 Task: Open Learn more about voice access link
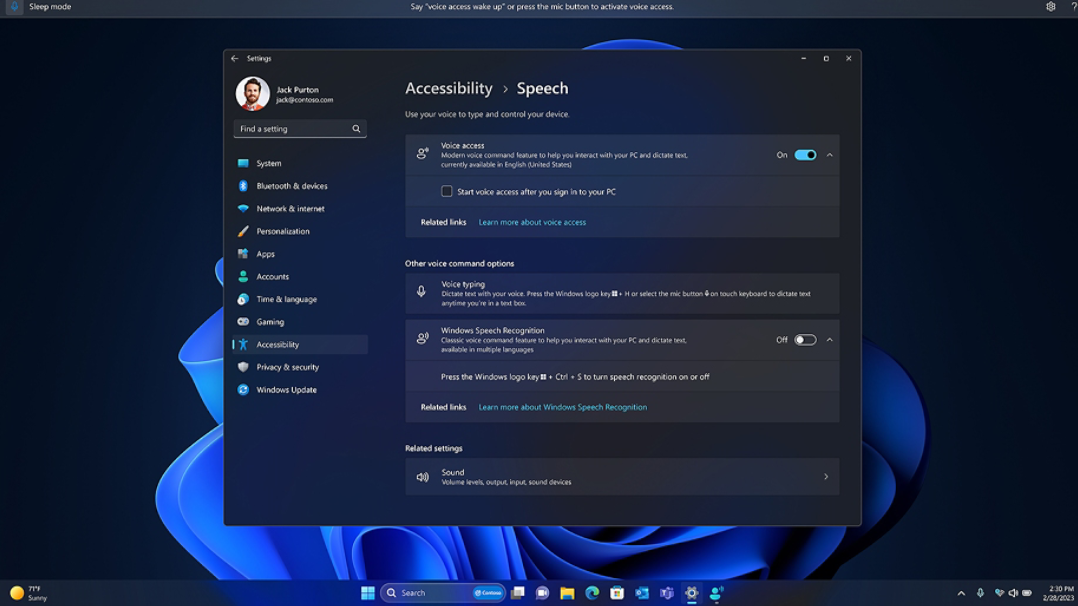532,222
